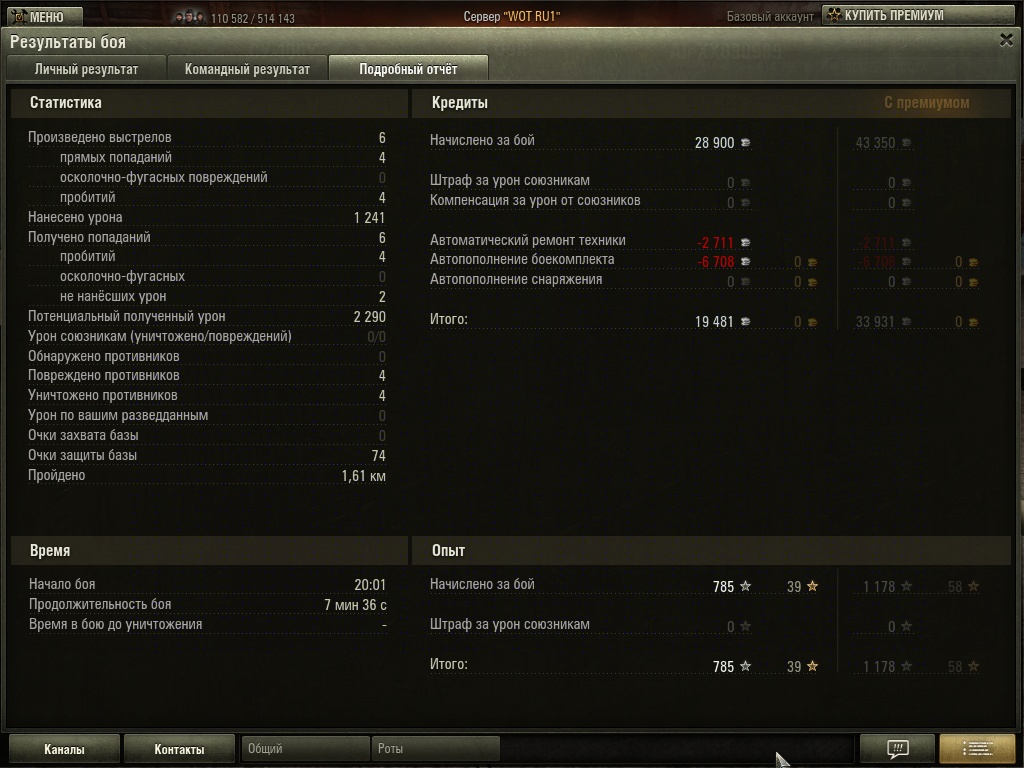Click the Очки захвата базы row
This screenshot has width=1024, height=768.
pos(206,436)
